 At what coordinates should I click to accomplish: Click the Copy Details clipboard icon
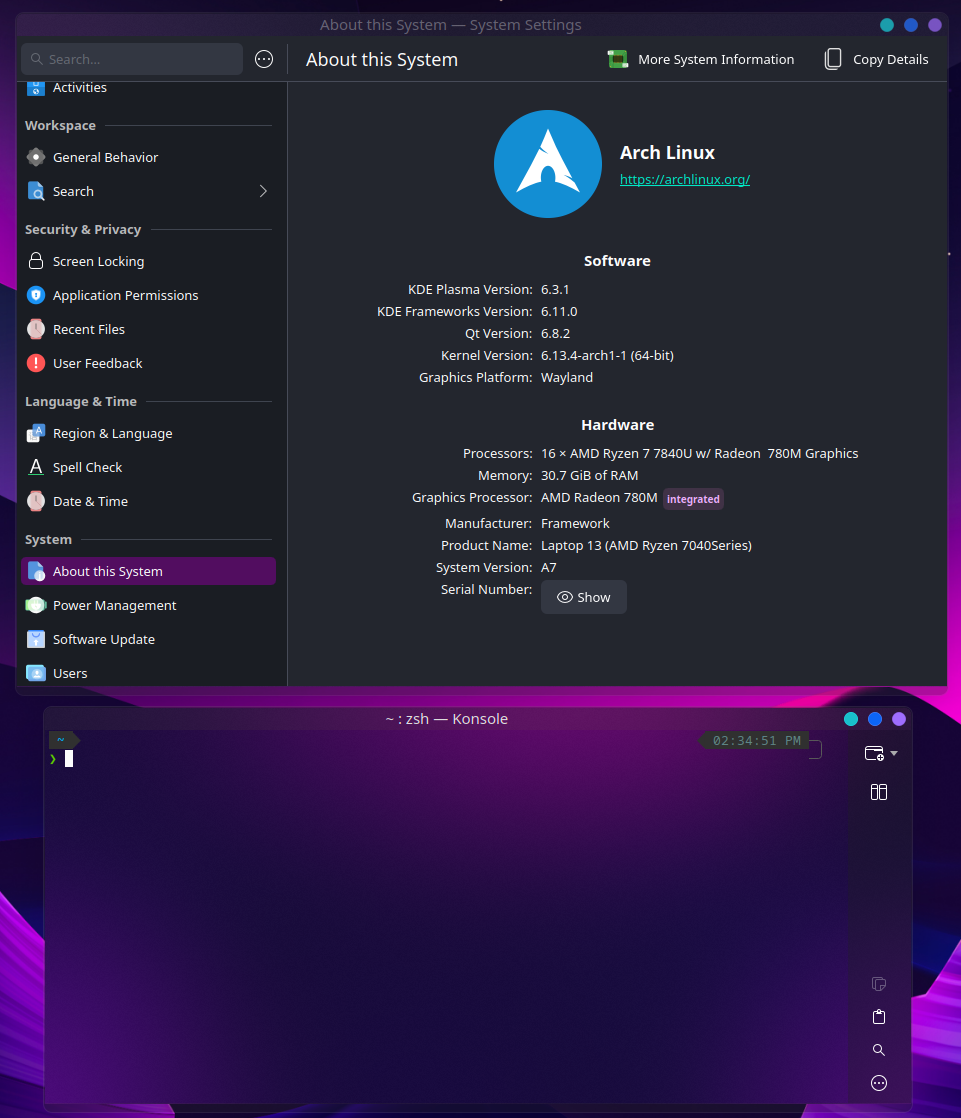tap(833, 59)
